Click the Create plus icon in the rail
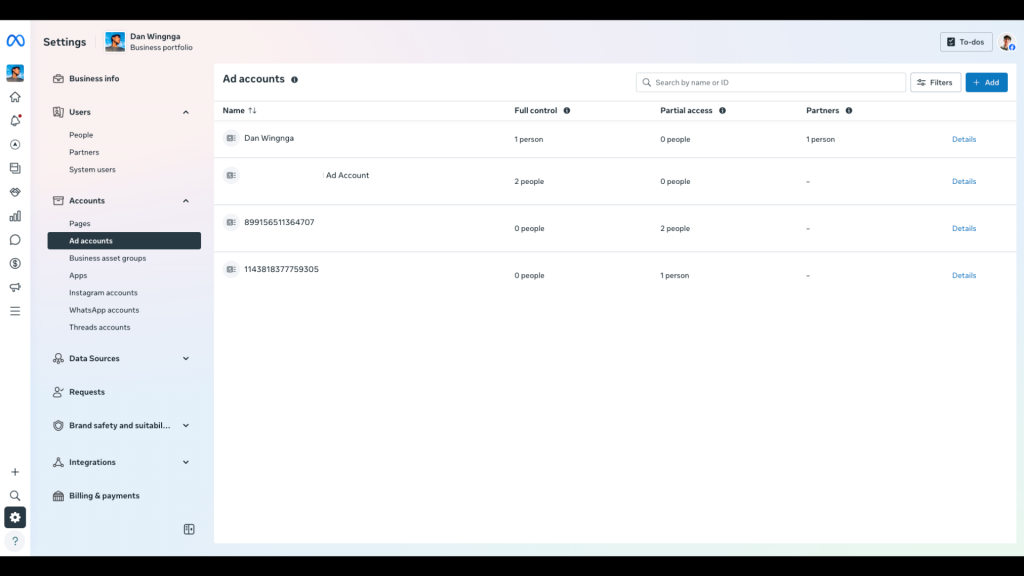This screenshot has height=576, width=1024. coord(14,471)
